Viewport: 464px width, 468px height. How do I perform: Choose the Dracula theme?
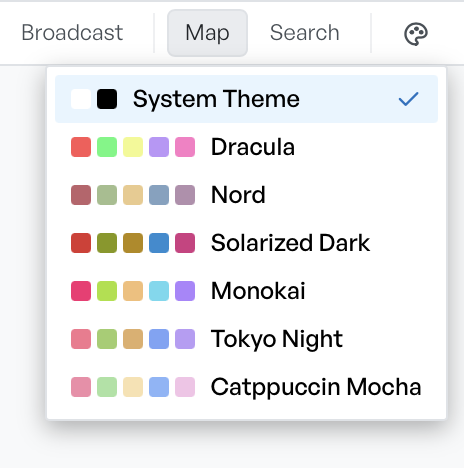click(x=246, y=147)
